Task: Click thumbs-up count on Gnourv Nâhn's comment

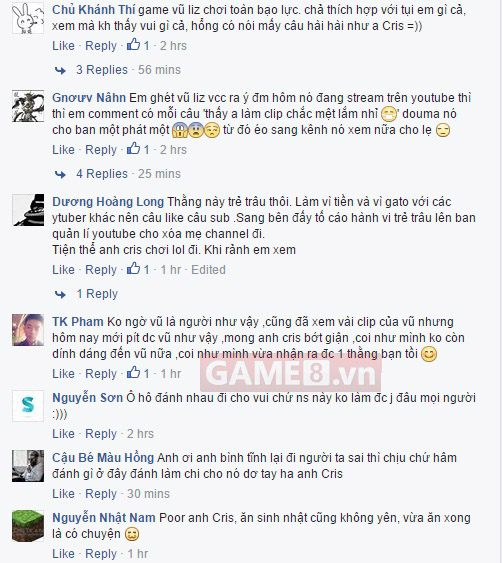Action: [146, 149]
